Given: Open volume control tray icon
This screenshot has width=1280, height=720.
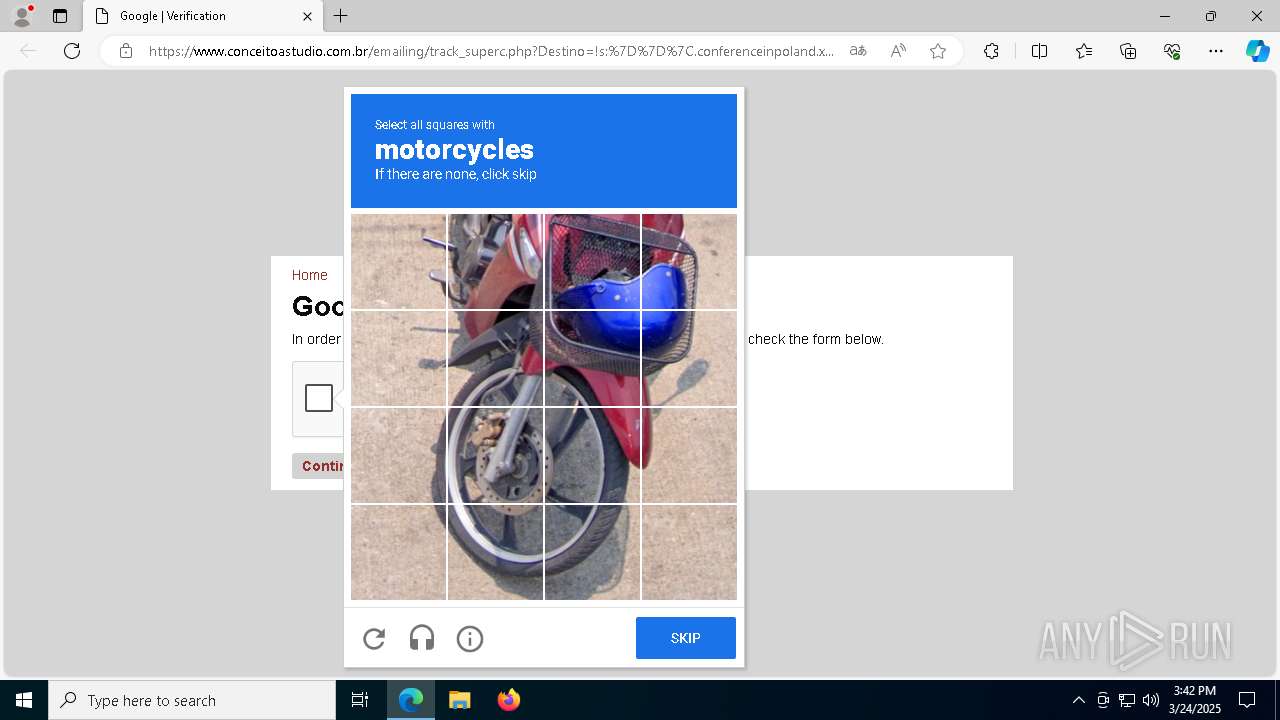Looking at the screenshot, I should click(1150, 700).
